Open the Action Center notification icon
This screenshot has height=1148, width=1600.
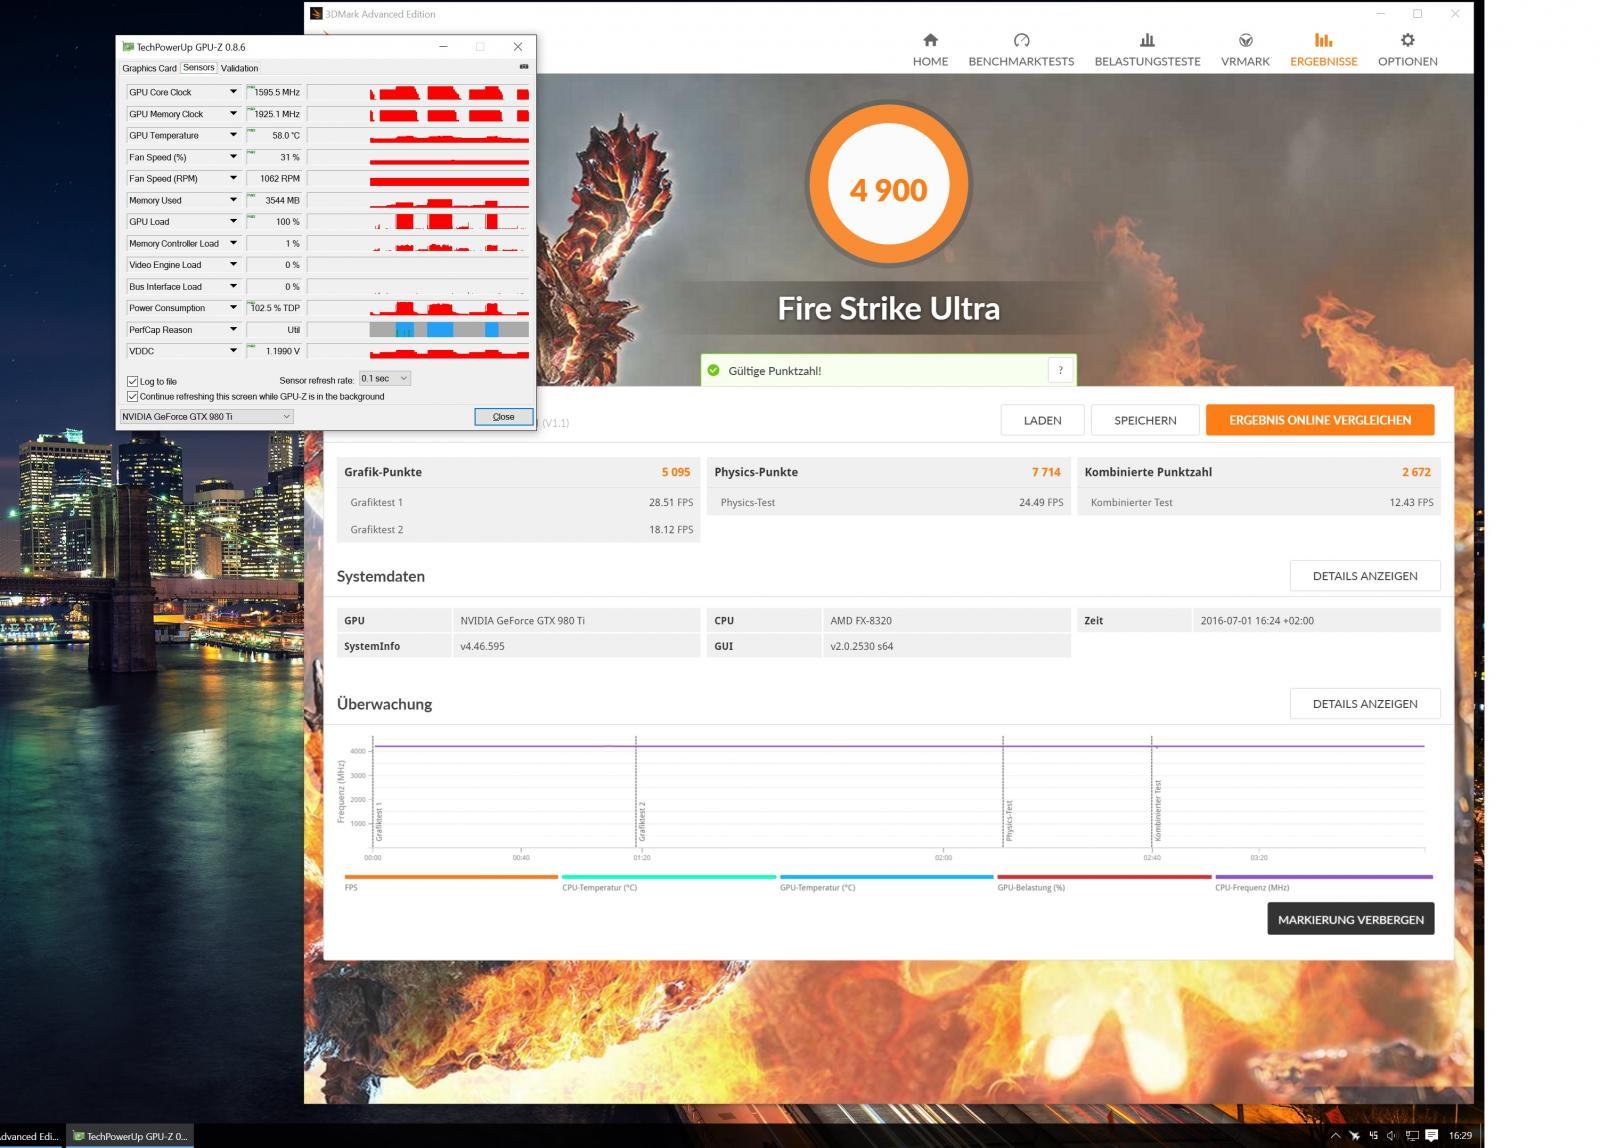1431,1136
